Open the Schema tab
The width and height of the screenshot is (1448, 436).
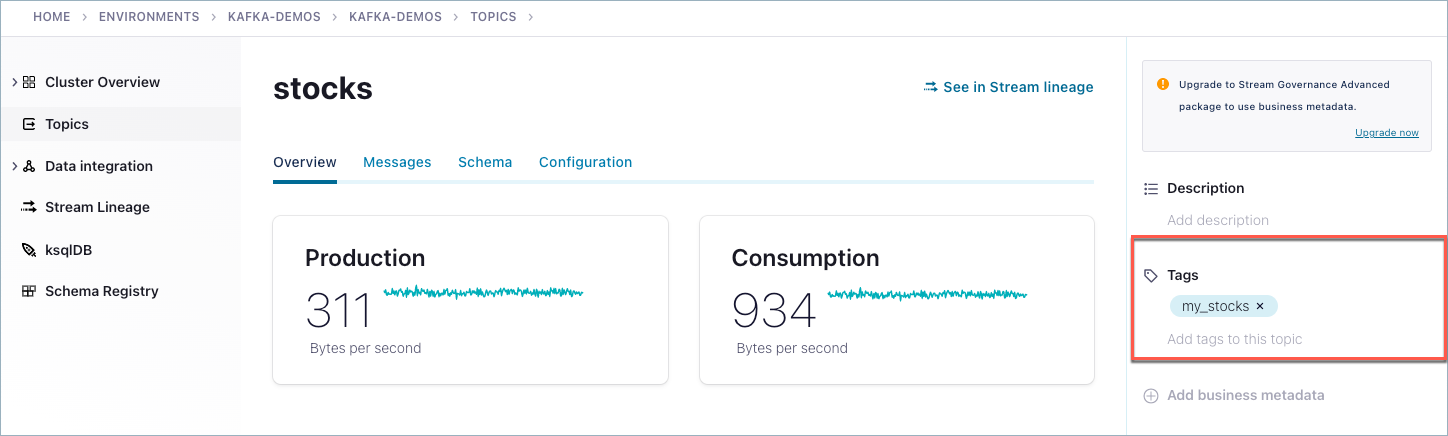pos(485,162)
